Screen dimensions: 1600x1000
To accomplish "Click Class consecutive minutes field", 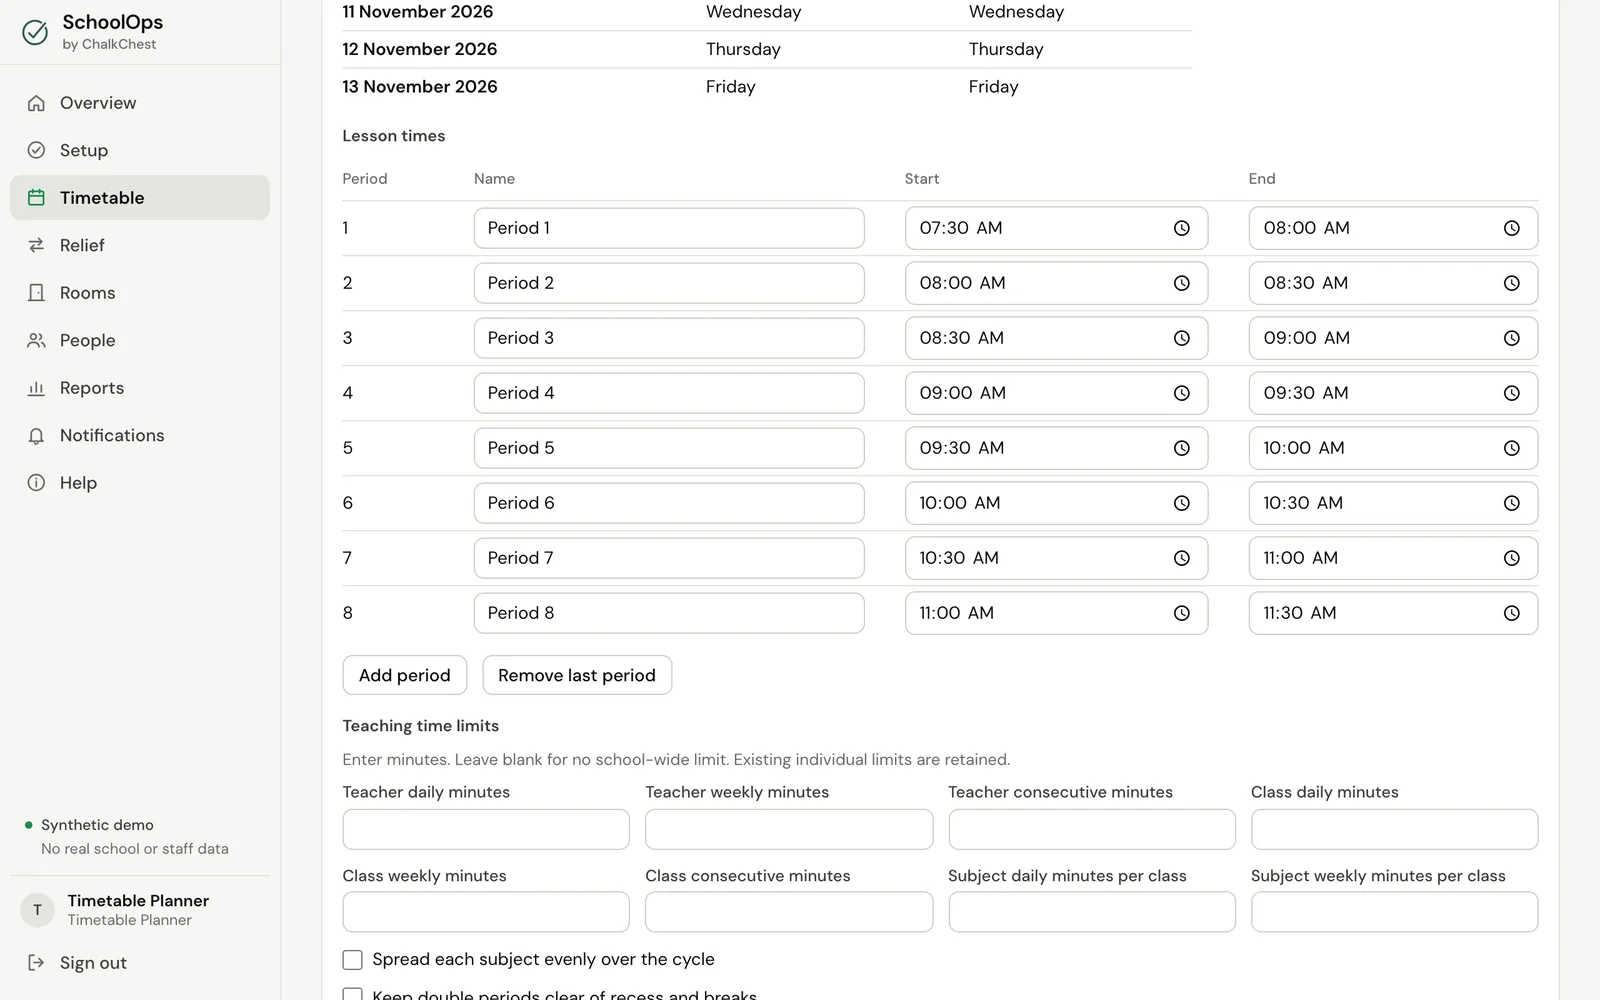I will (x=789, y=912).
